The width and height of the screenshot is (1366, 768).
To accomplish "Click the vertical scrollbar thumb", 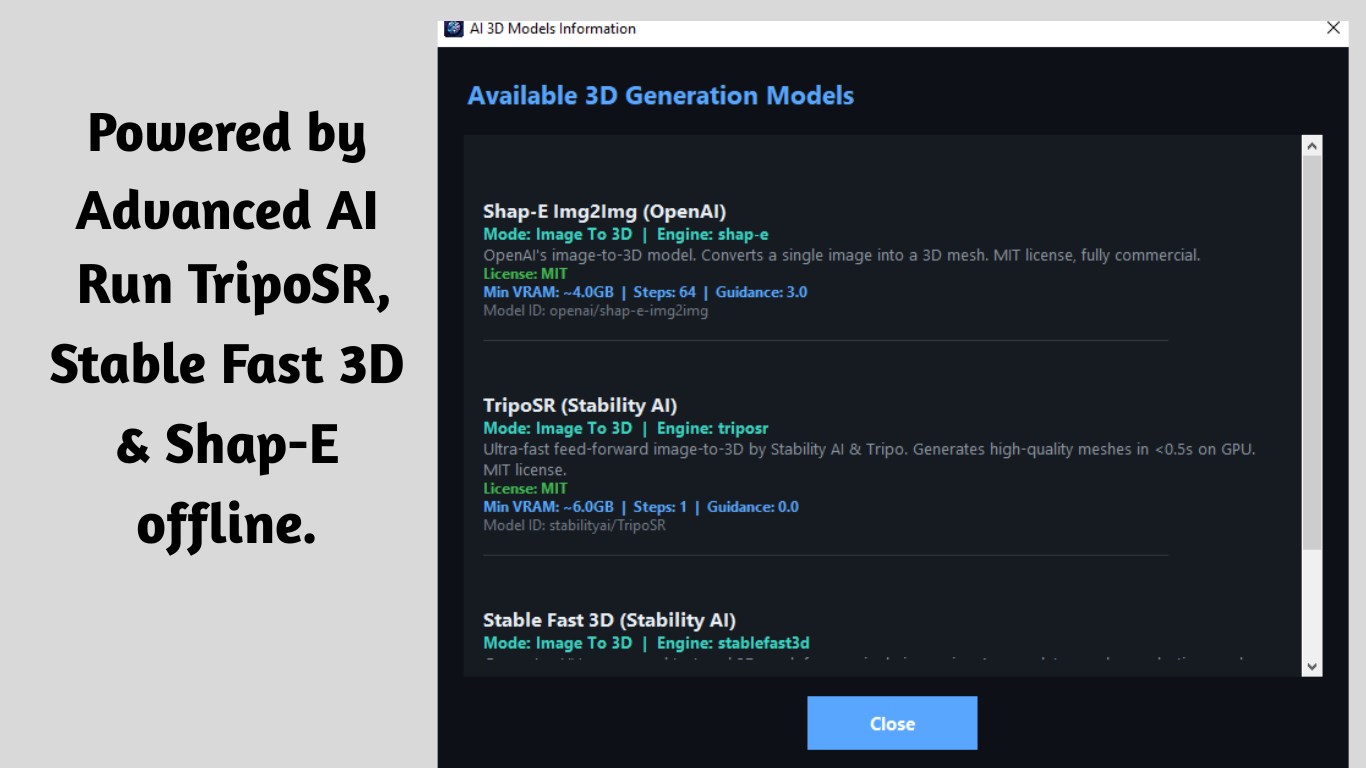I will pyautogui.click(x=1312, y=352).
